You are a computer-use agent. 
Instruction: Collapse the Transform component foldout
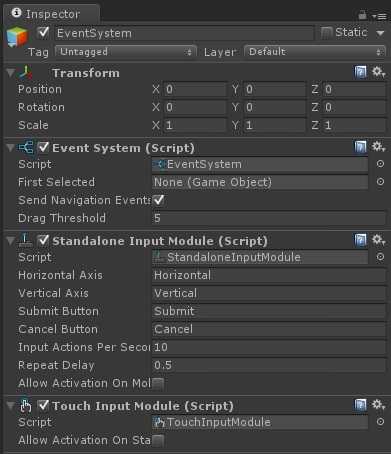pyautogui.click(x=11, y=73)
